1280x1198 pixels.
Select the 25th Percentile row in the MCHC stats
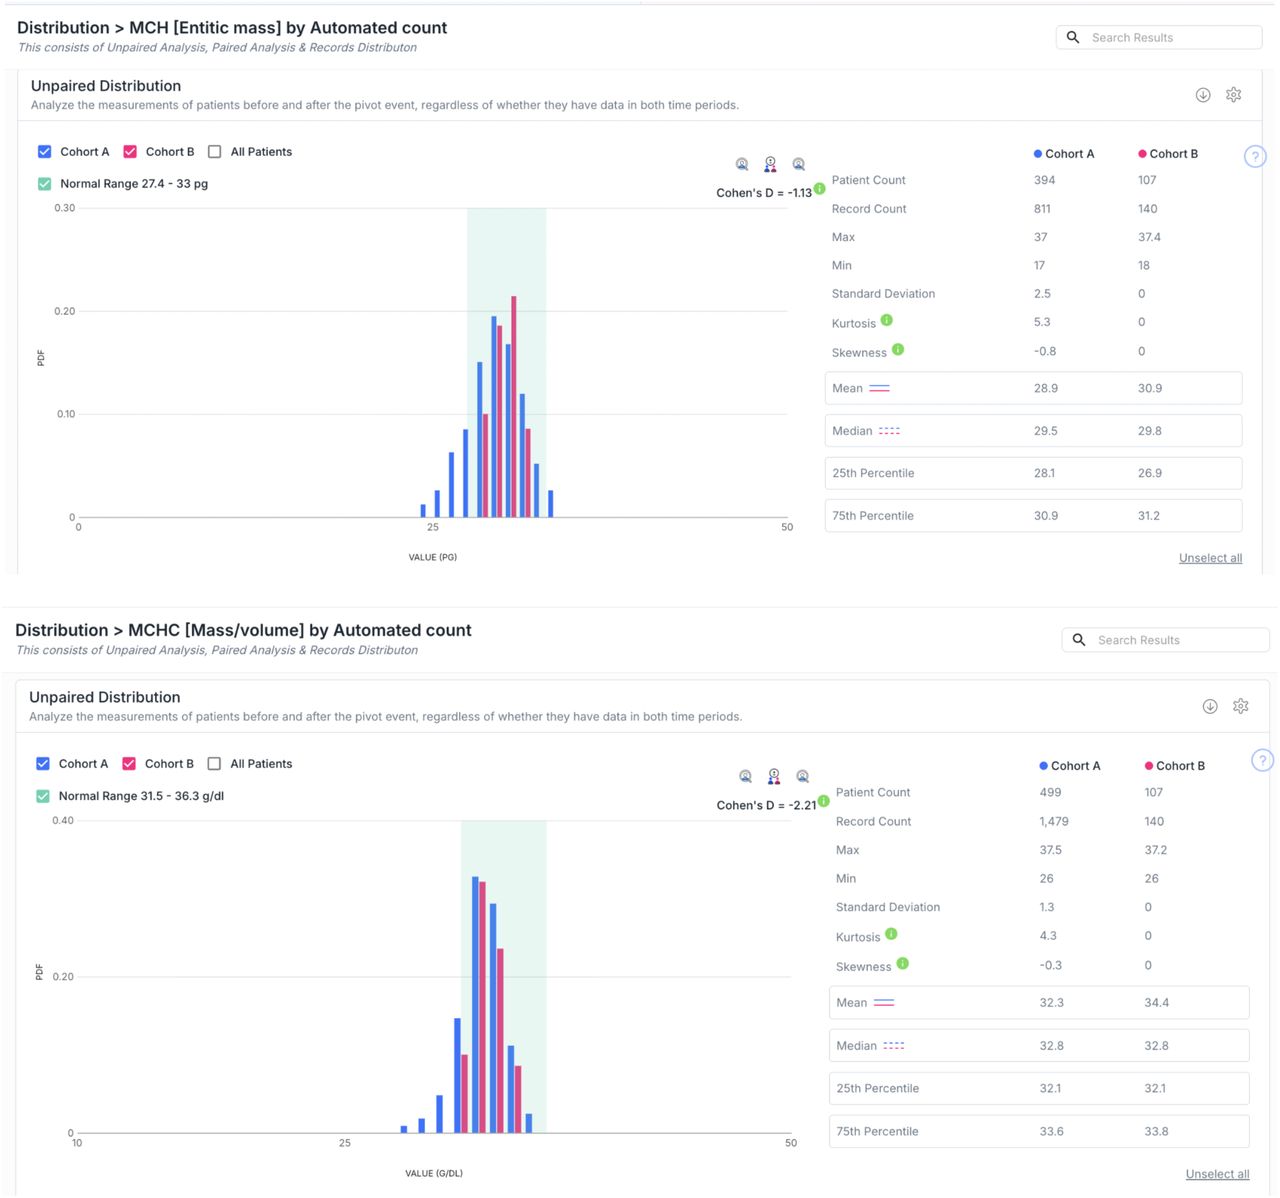coord(1039,1088)
